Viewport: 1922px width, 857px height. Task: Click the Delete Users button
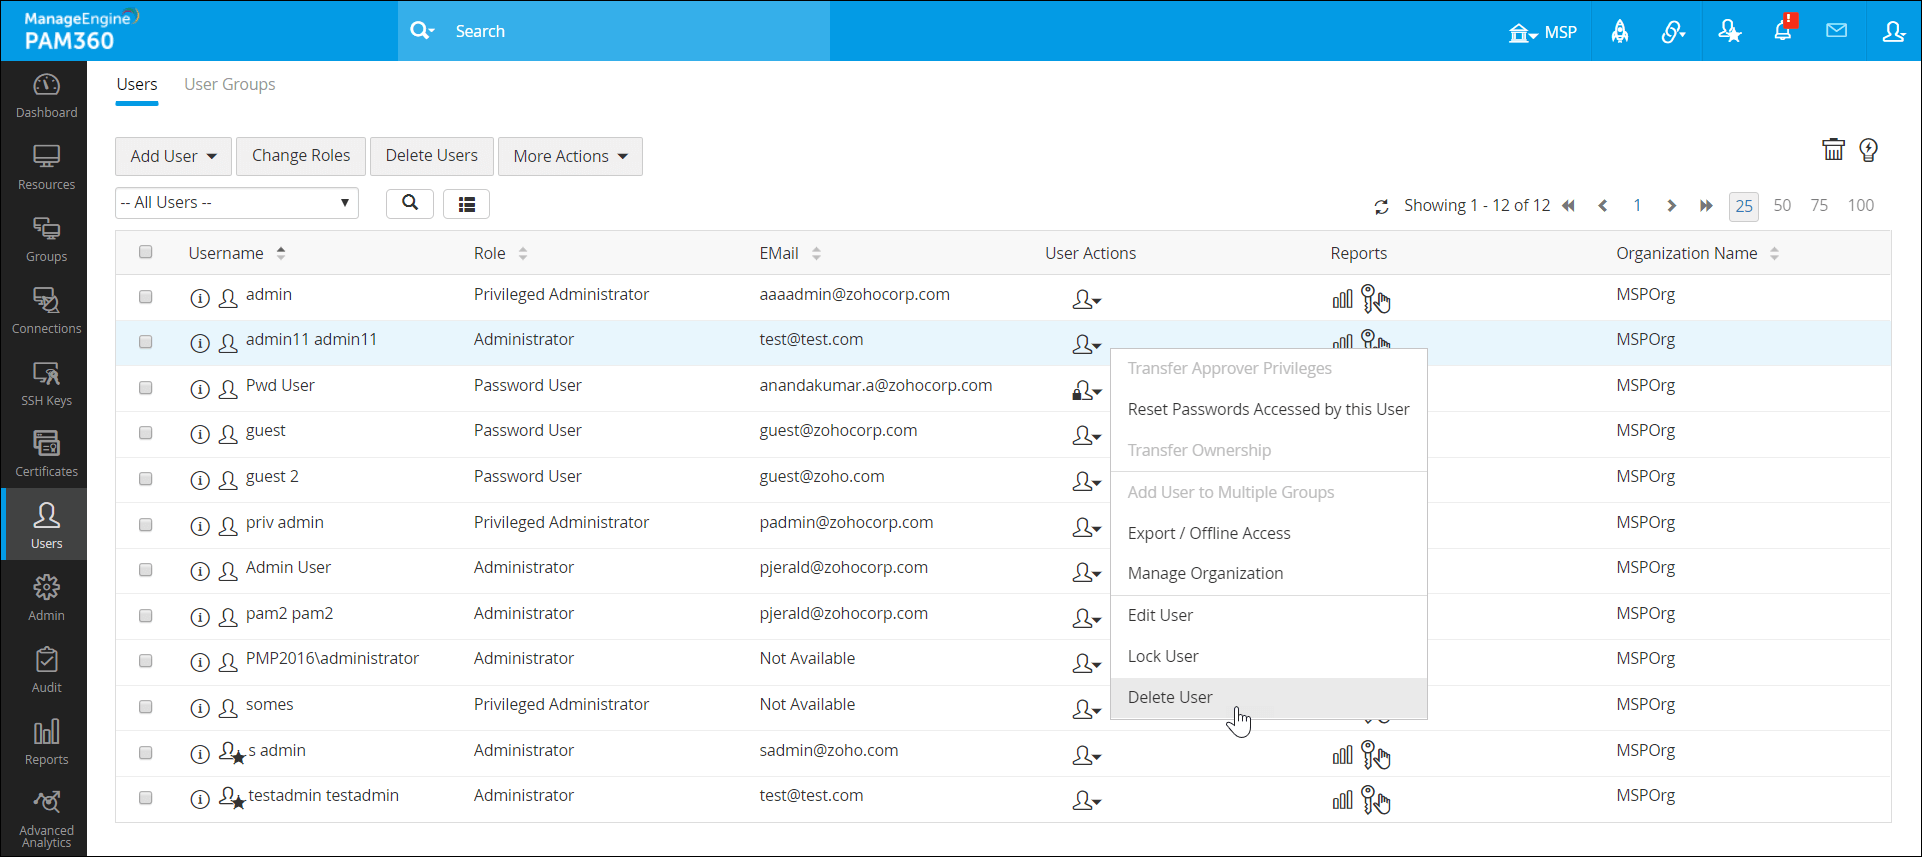point(432,156)
